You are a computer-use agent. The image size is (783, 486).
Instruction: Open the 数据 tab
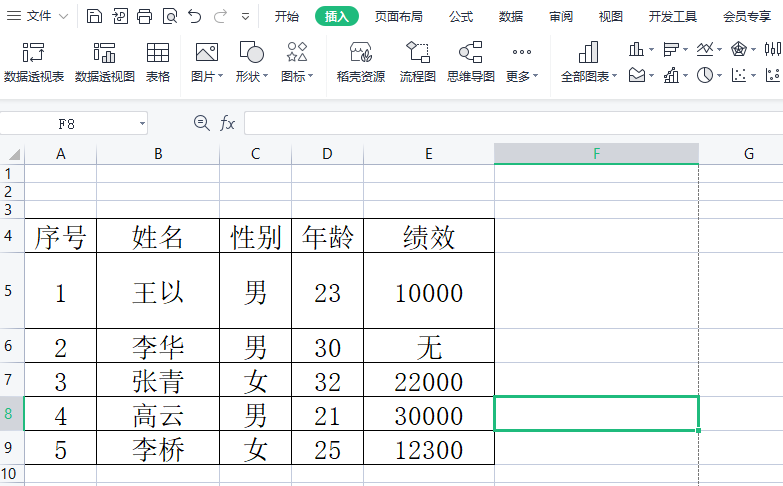pos(511,16)
